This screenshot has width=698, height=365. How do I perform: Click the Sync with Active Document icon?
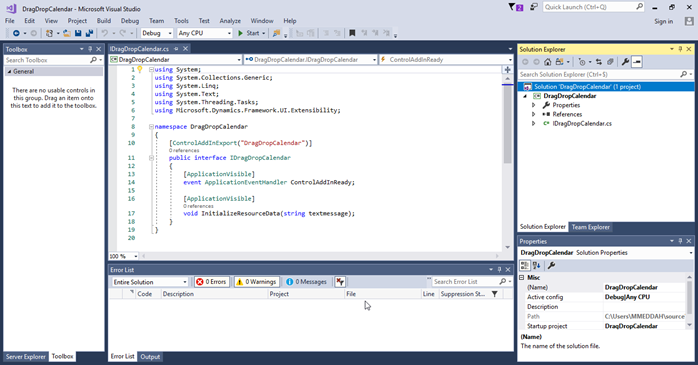[x=599, y=62]
